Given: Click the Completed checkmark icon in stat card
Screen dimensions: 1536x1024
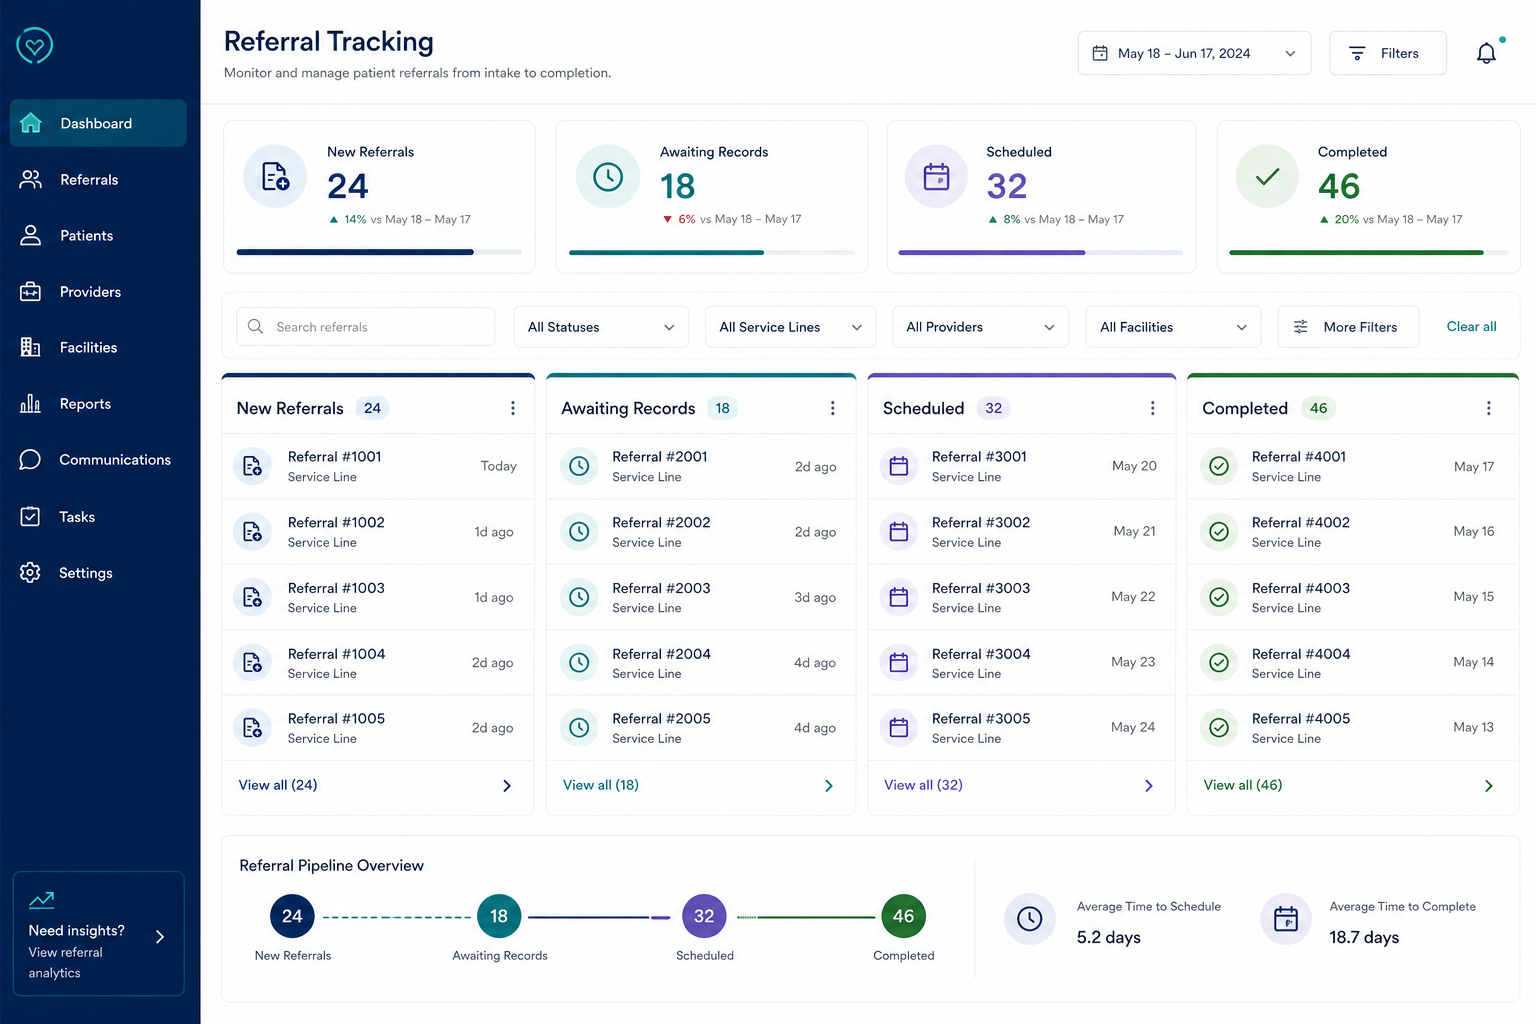Looking at the screenshot, I should [1267, 177].
